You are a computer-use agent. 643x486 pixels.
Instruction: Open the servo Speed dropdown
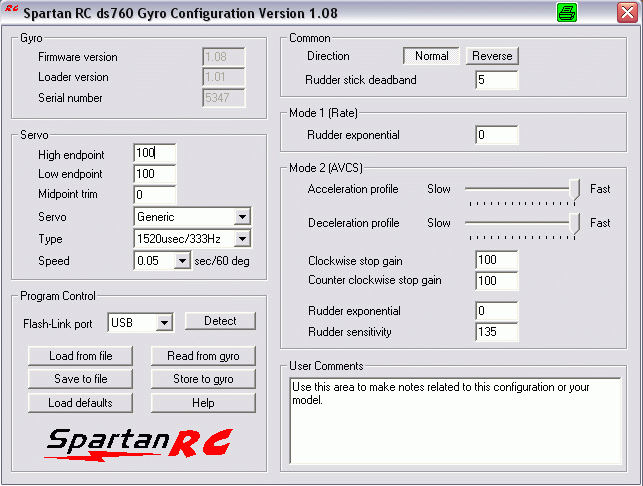[x=182, y=261]
